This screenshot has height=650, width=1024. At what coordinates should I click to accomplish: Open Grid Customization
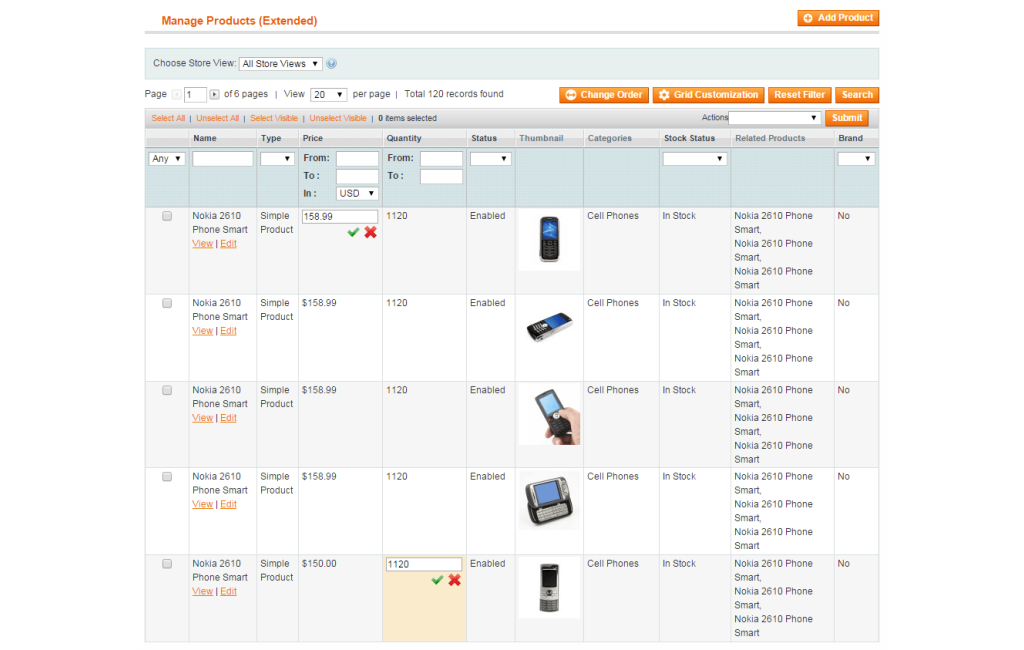(709, 95)
